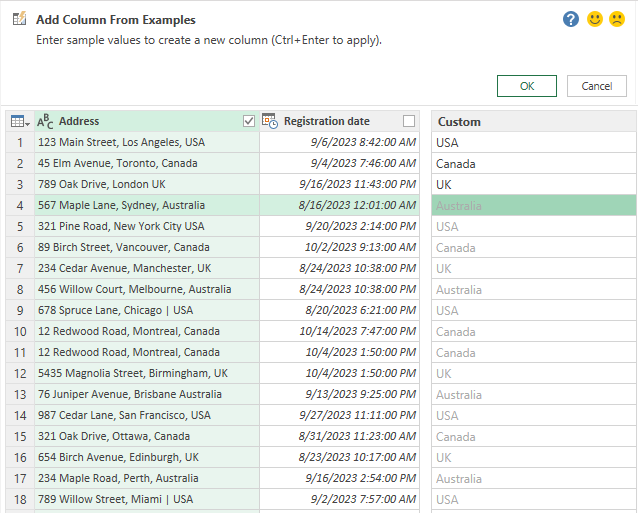Select '5435 Magnolia Street, Birmingham, UK' cell

(147, 373)
